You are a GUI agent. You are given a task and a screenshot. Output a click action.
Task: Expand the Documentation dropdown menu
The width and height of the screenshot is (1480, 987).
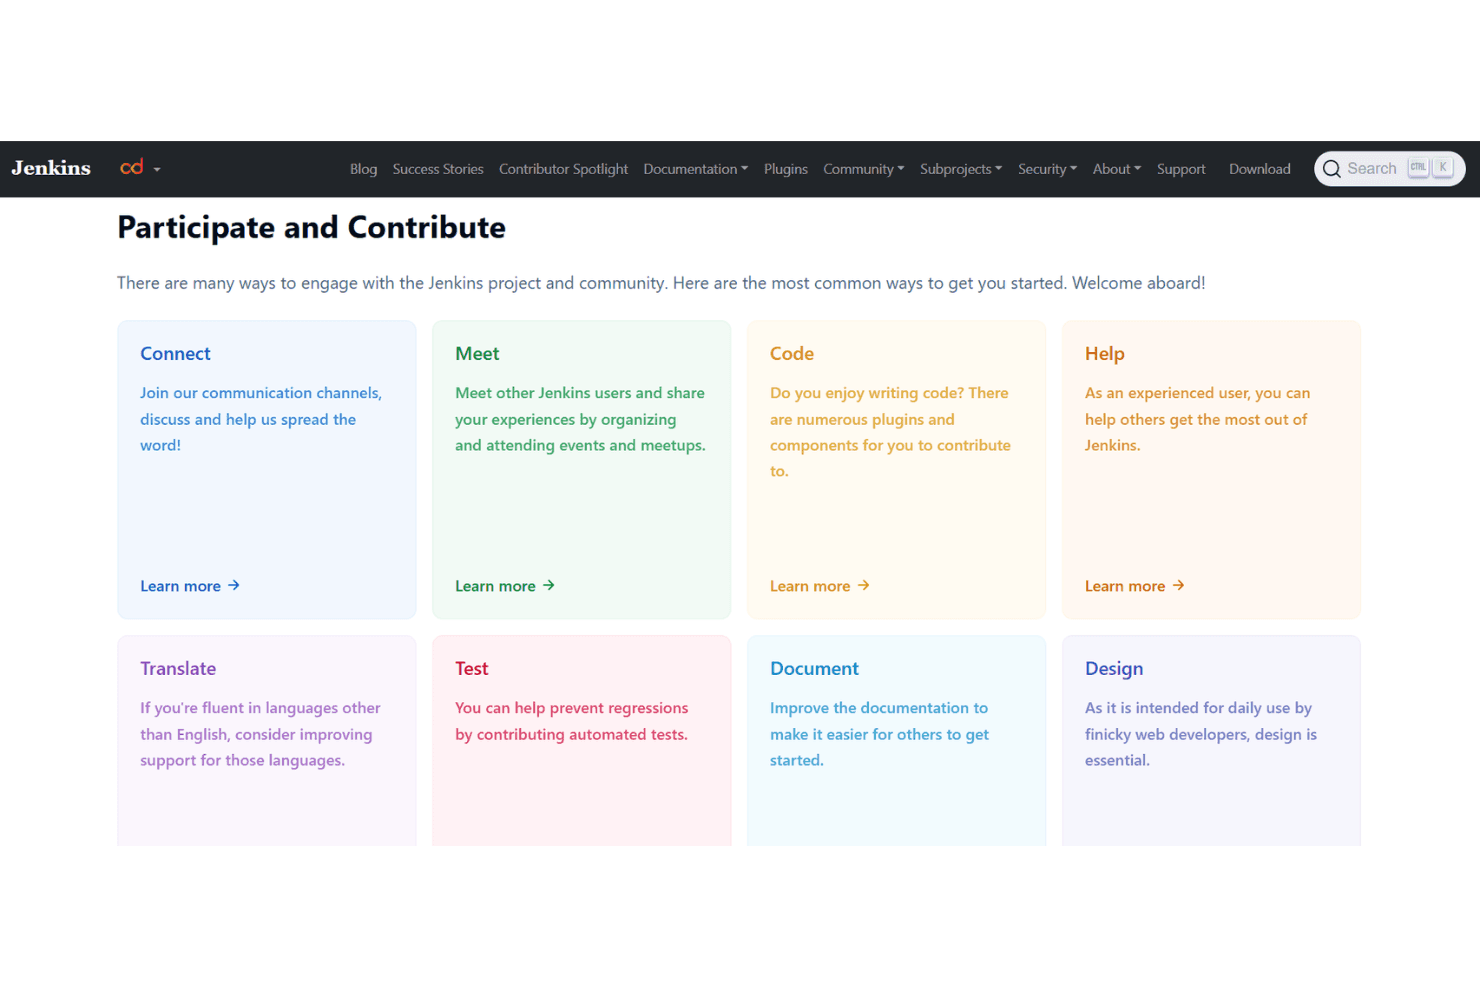click(696, 169)
